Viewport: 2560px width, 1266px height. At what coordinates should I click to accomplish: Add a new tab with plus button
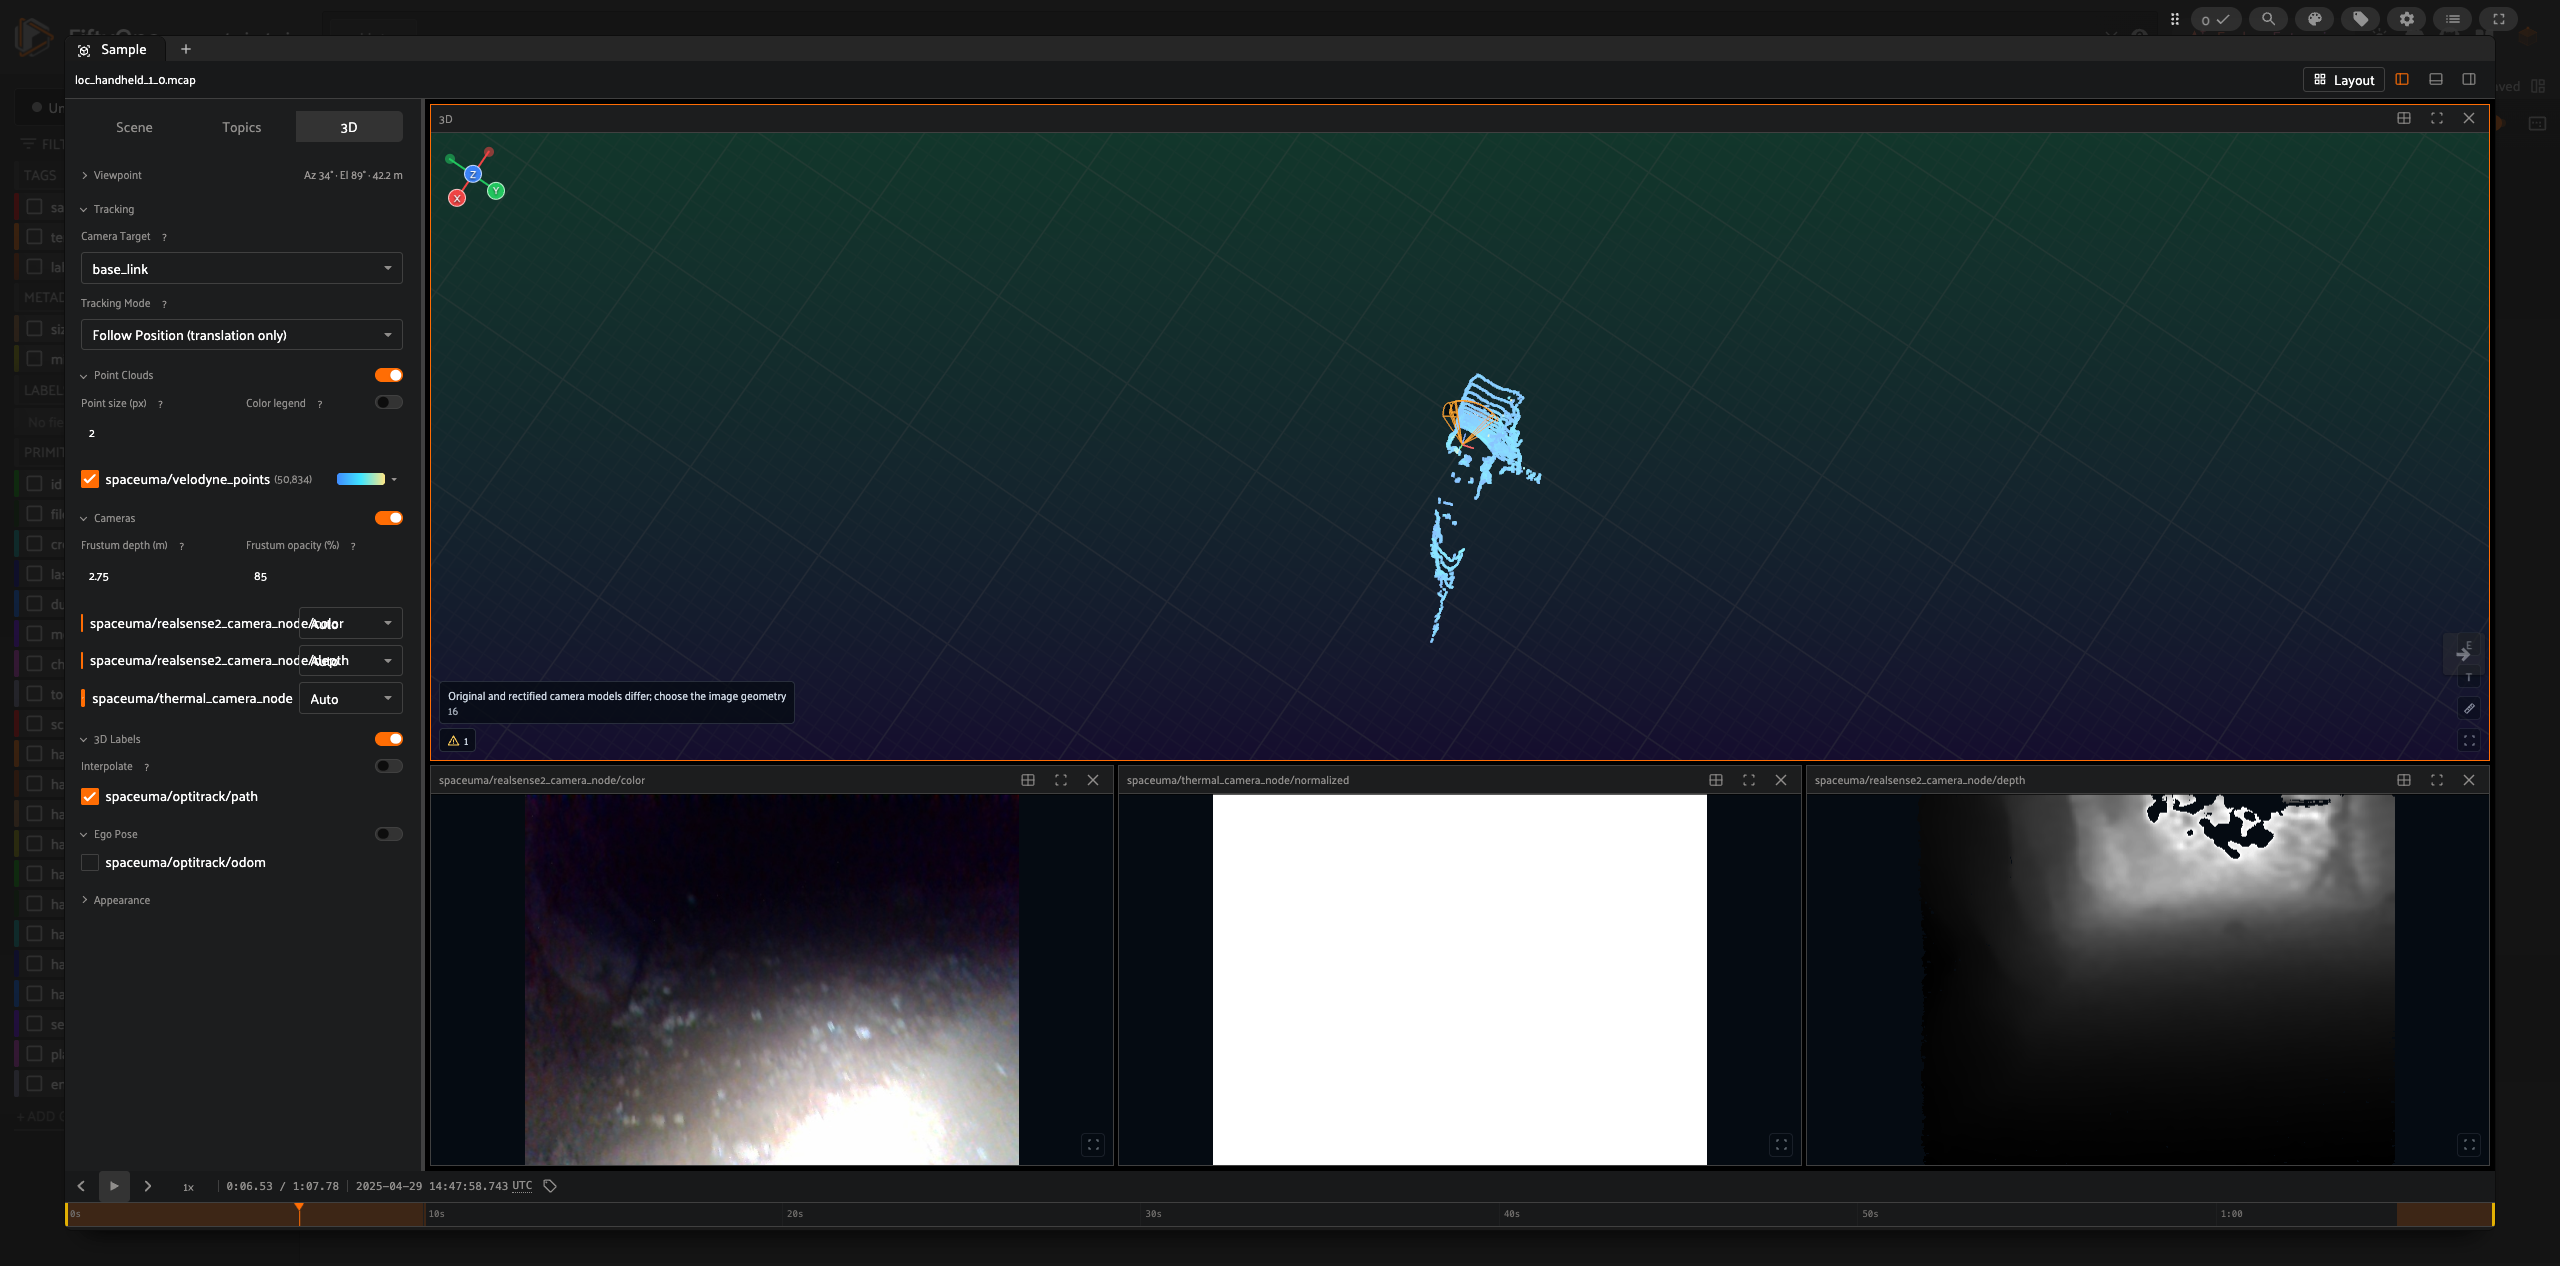tap(185, 49)
